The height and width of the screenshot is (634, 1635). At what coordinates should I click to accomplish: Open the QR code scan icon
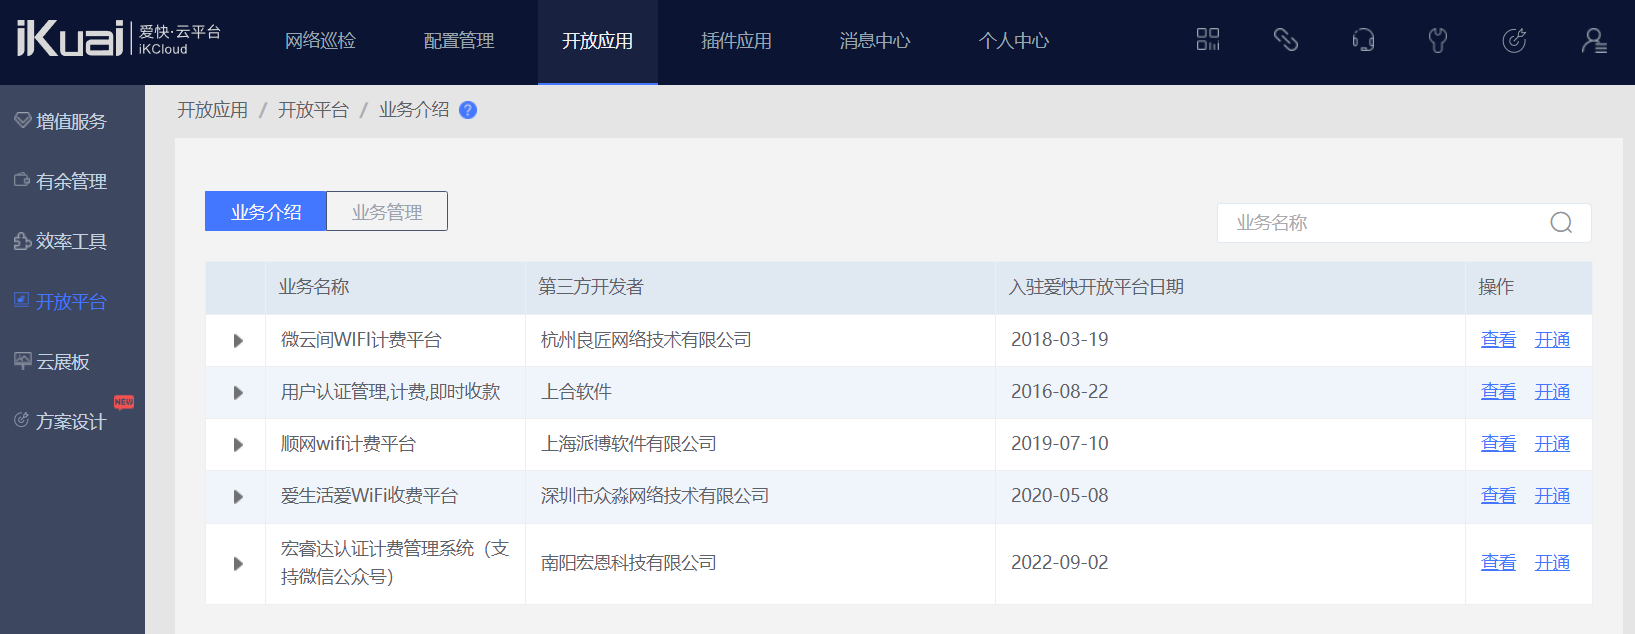click(1208, 40)
